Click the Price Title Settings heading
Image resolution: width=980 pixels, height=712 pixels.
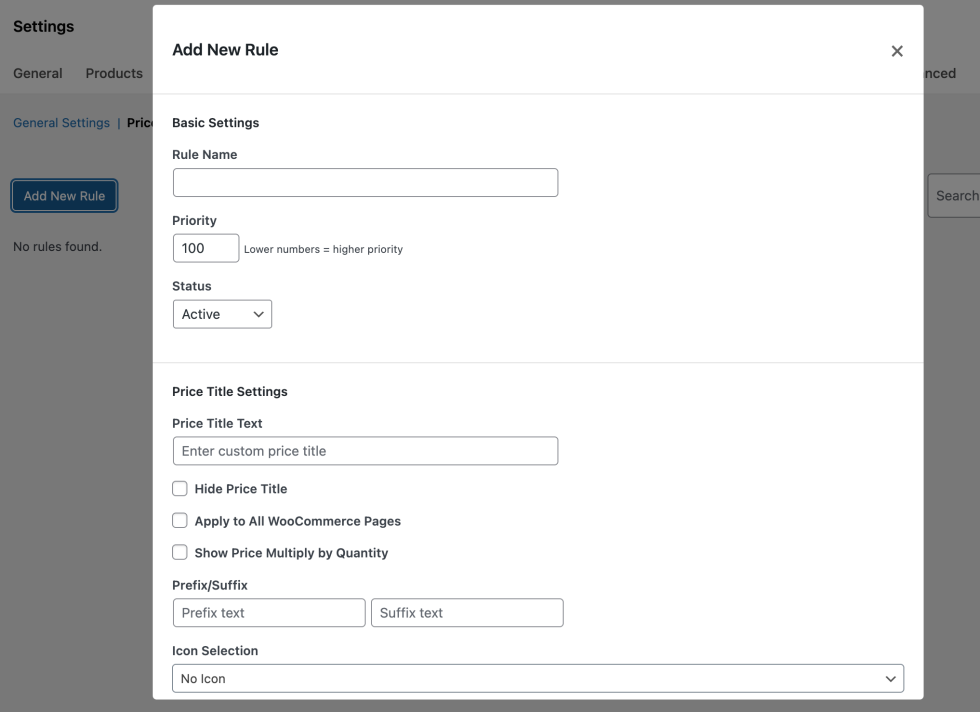point(230,391)
